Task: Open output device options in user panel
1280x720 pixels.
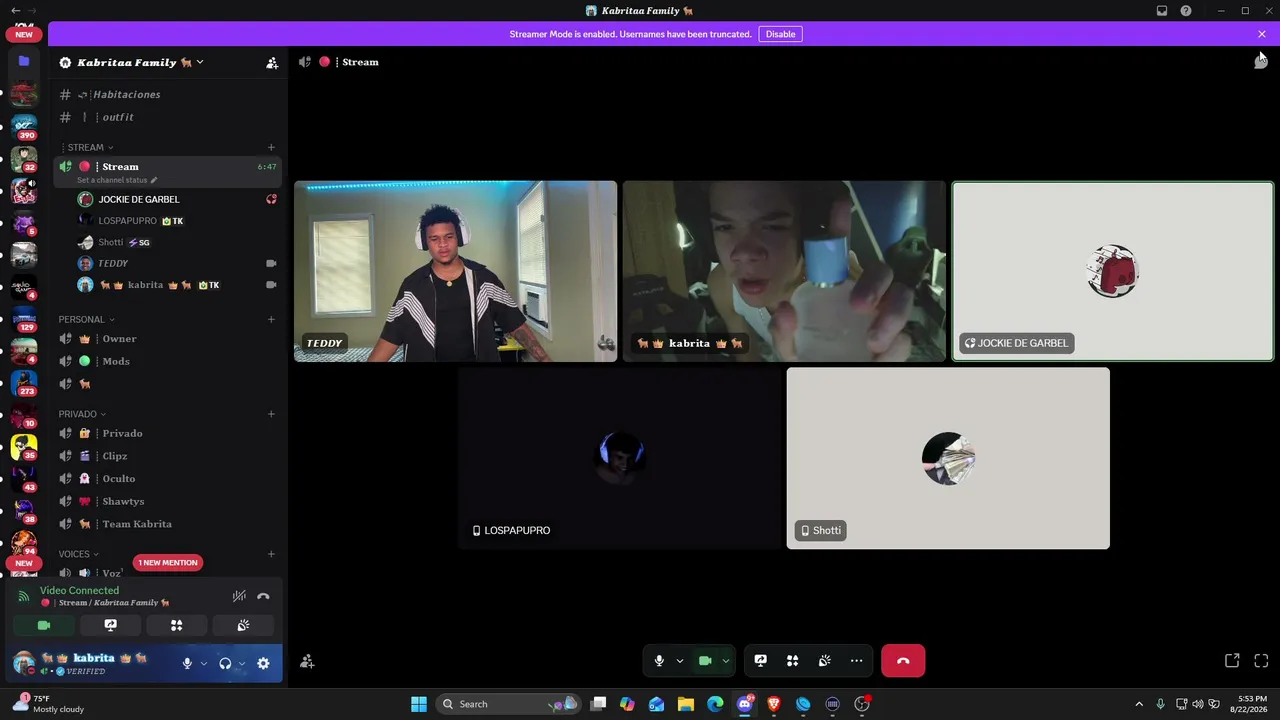Action: click(241, 663)
